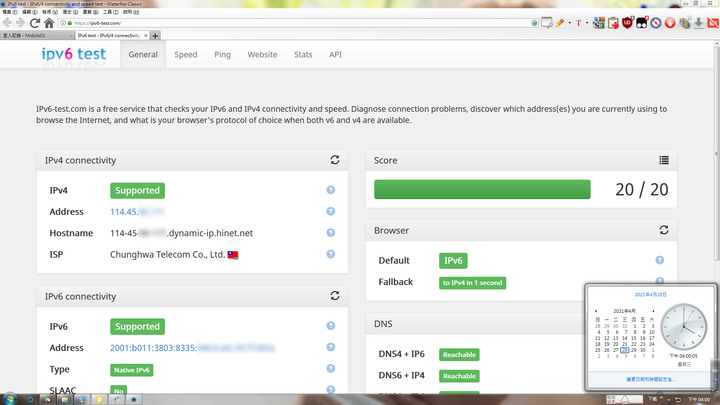
Task: Click the ipv6 test site logo
Action: [x=73, y=54]
